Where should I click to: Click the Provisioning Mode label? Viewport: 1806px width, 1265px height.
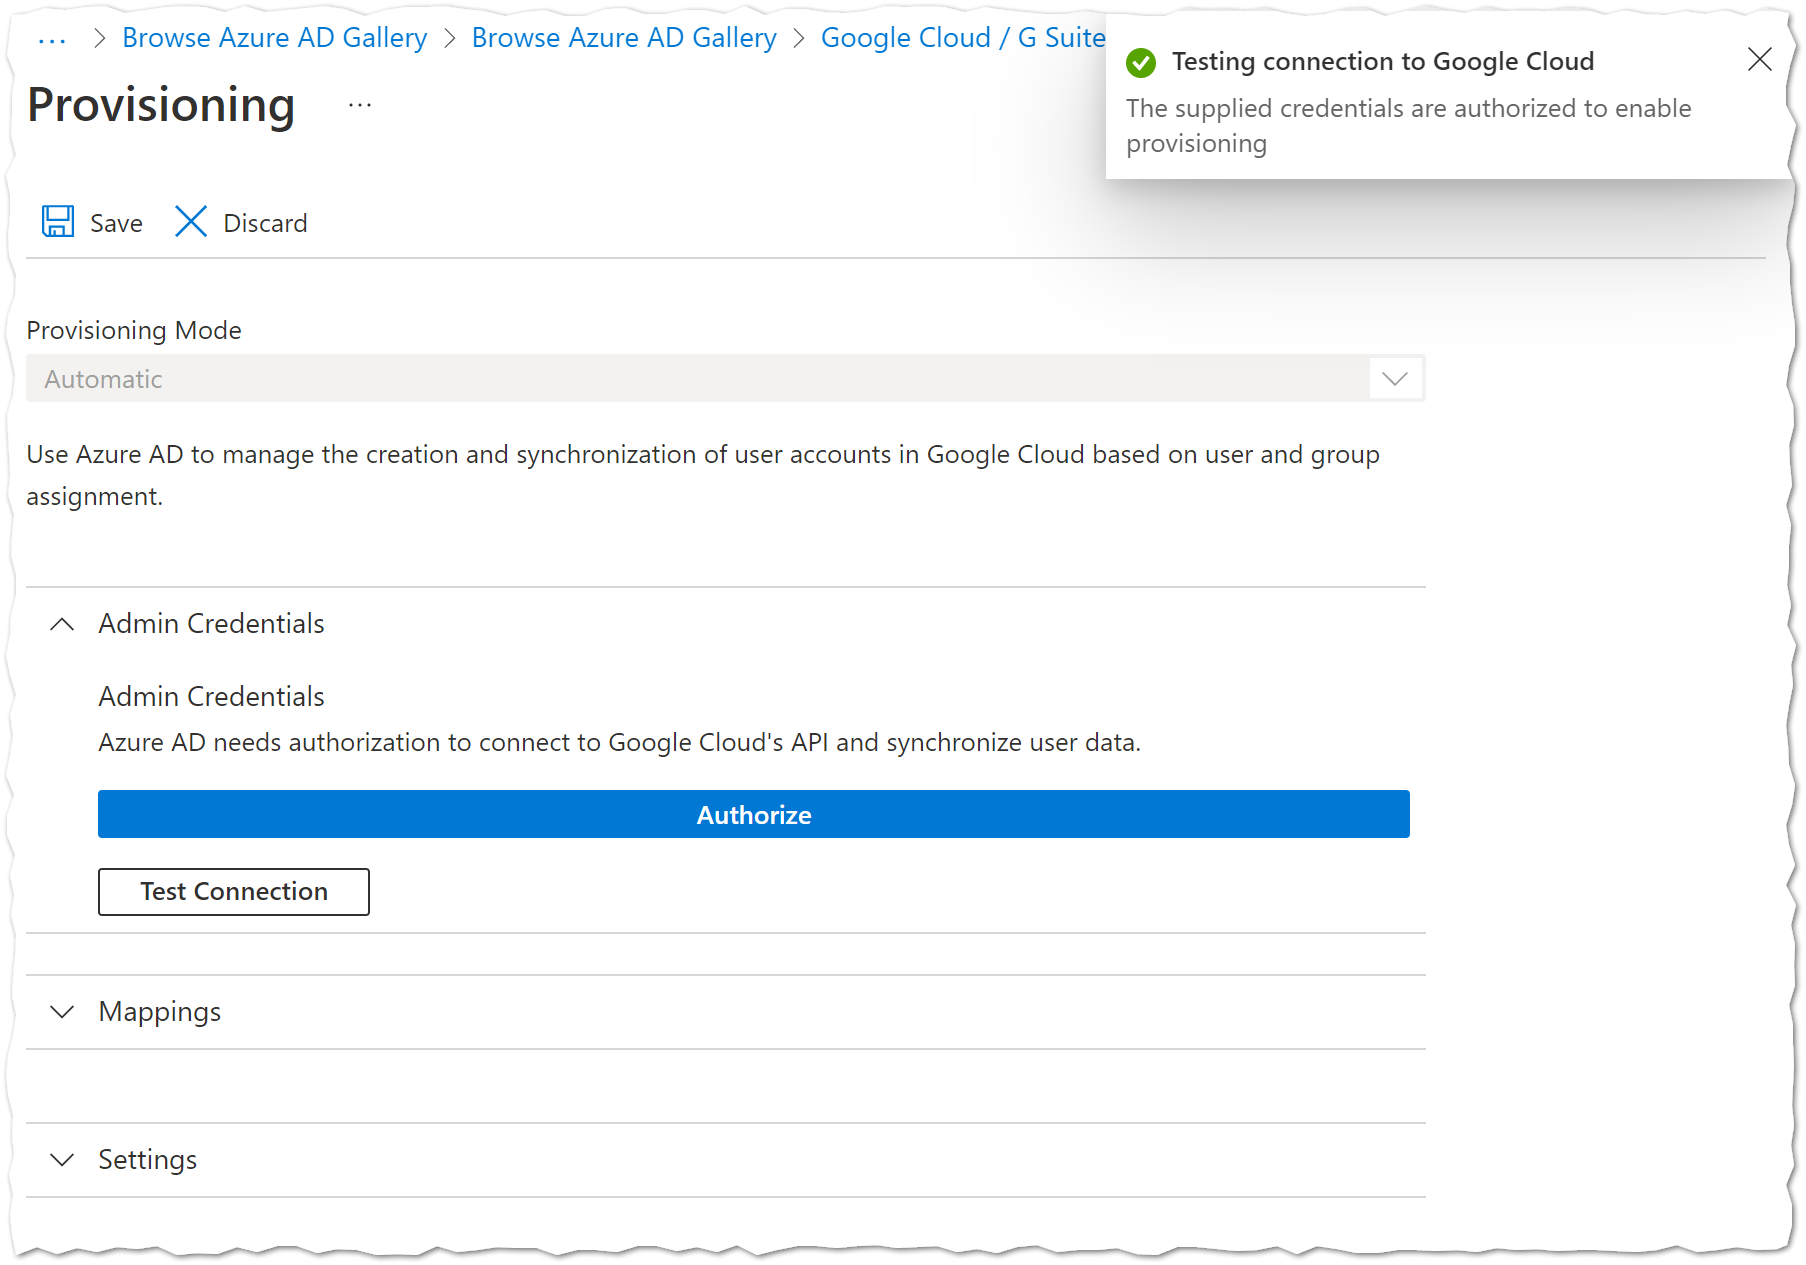pos(134,330)
